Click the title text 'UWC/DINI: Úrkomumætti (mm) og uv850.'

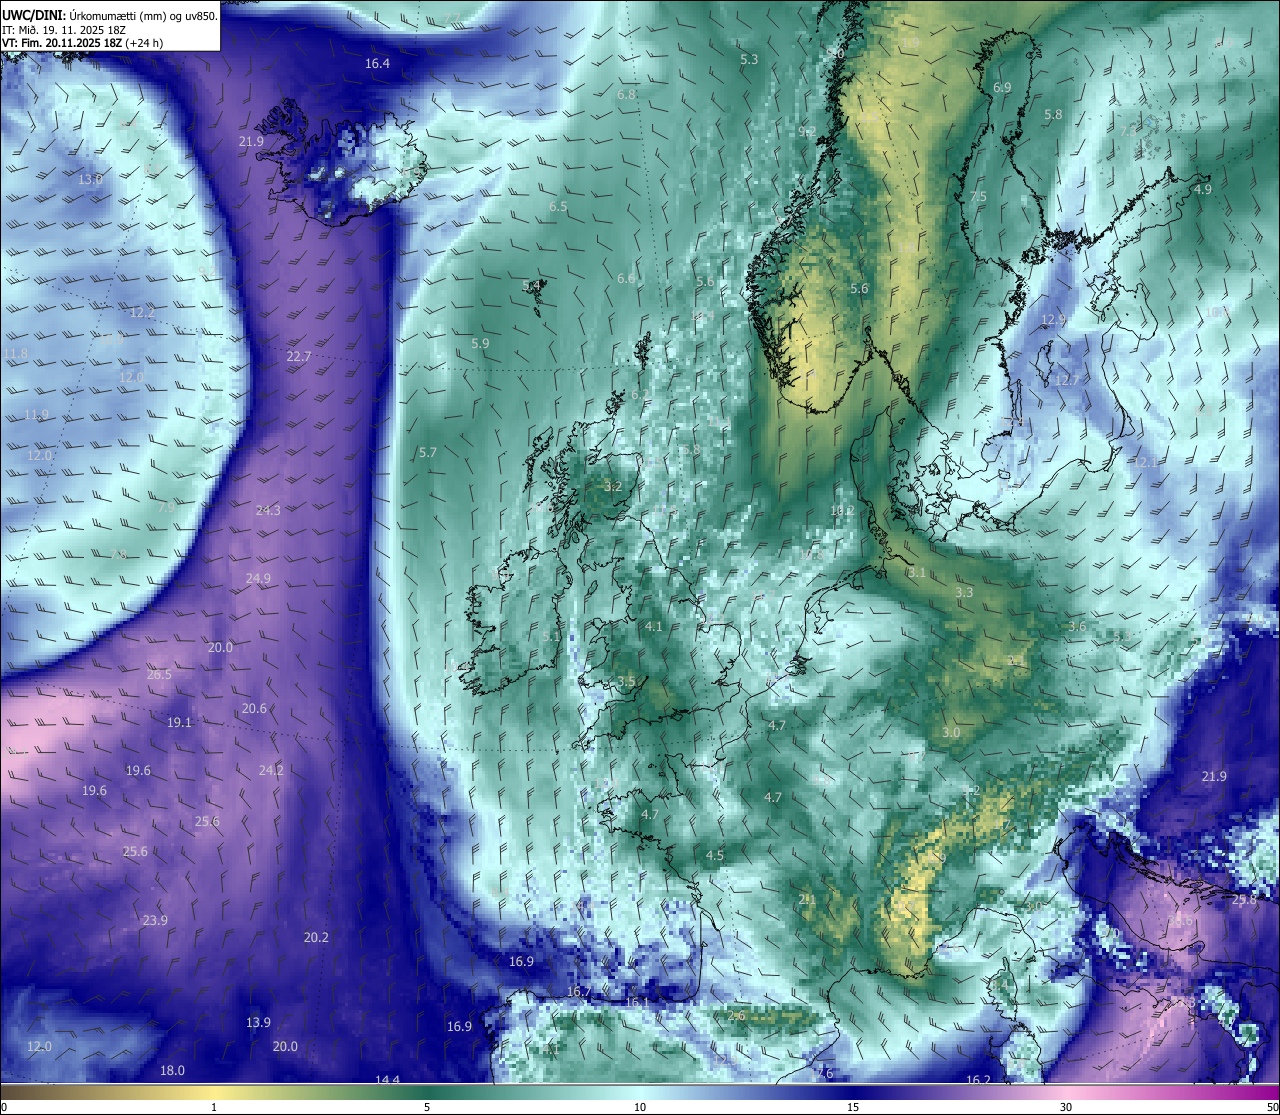click(x=110, y=15)
